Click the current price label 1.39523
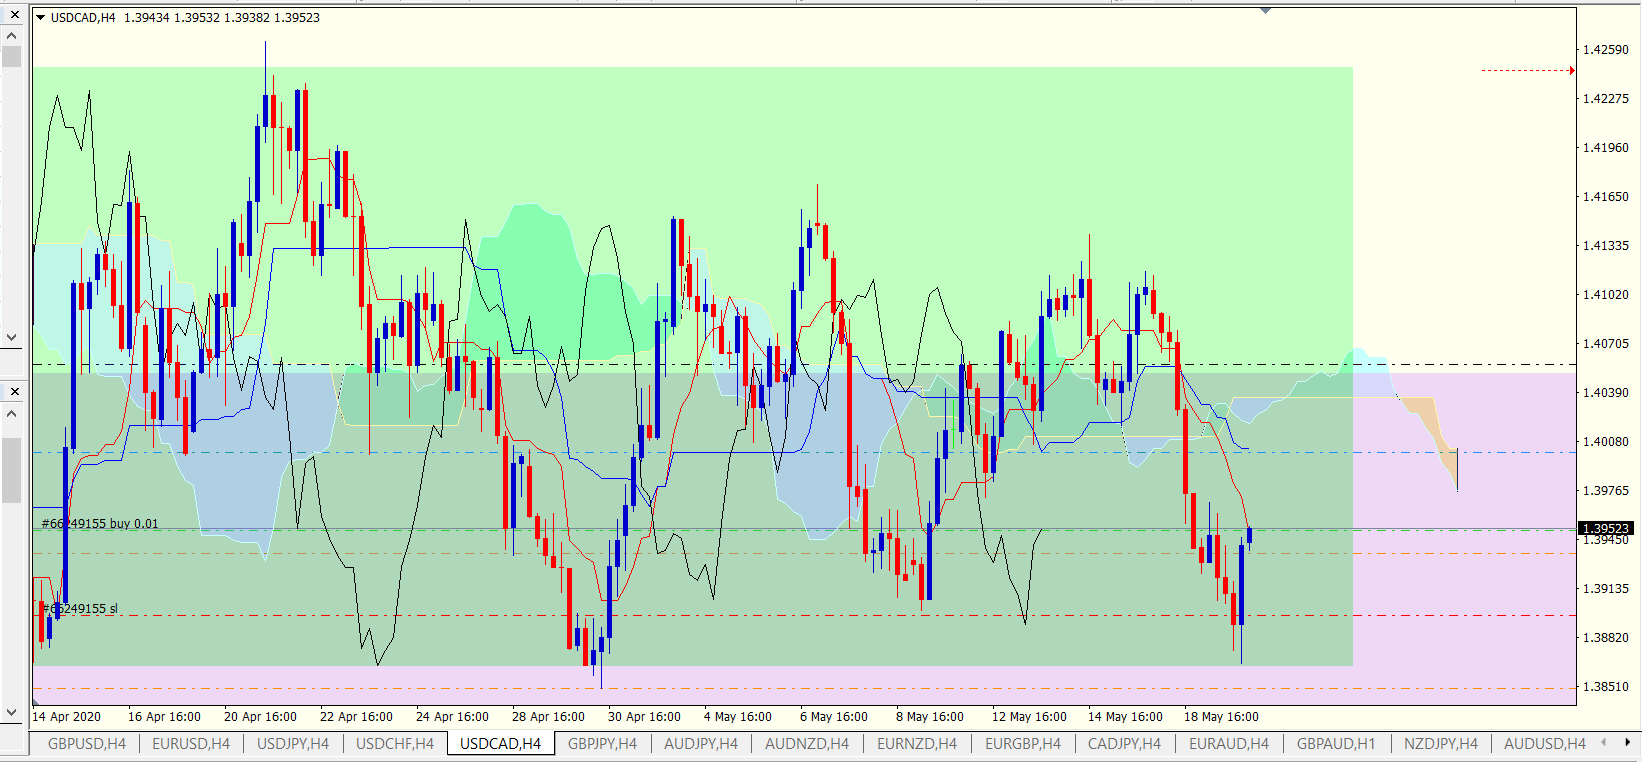The image size is (1642, 762). point(1606,528)
